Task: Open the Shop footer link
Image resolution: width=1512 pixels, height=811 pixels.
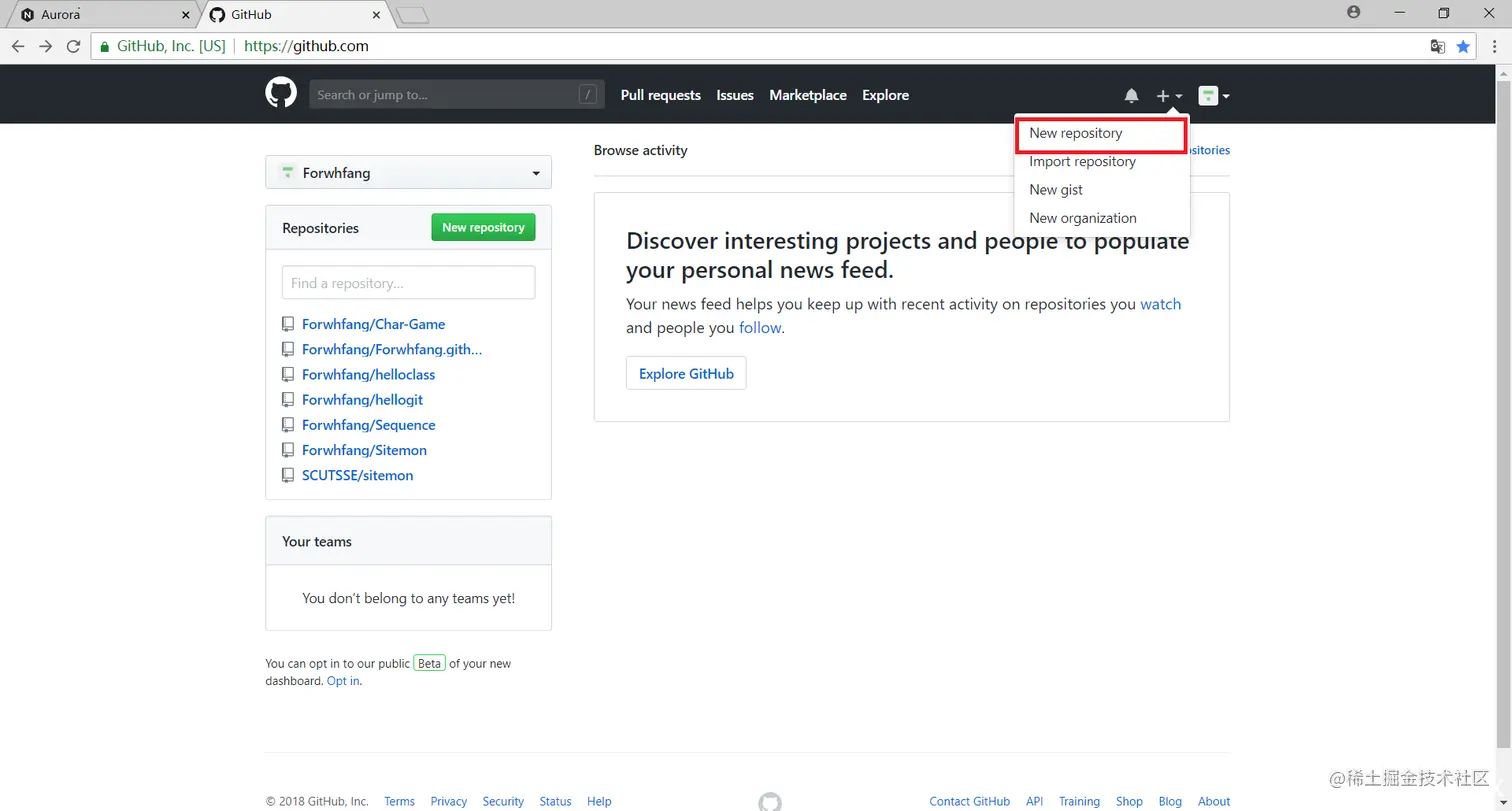Action: point(1129,801)
